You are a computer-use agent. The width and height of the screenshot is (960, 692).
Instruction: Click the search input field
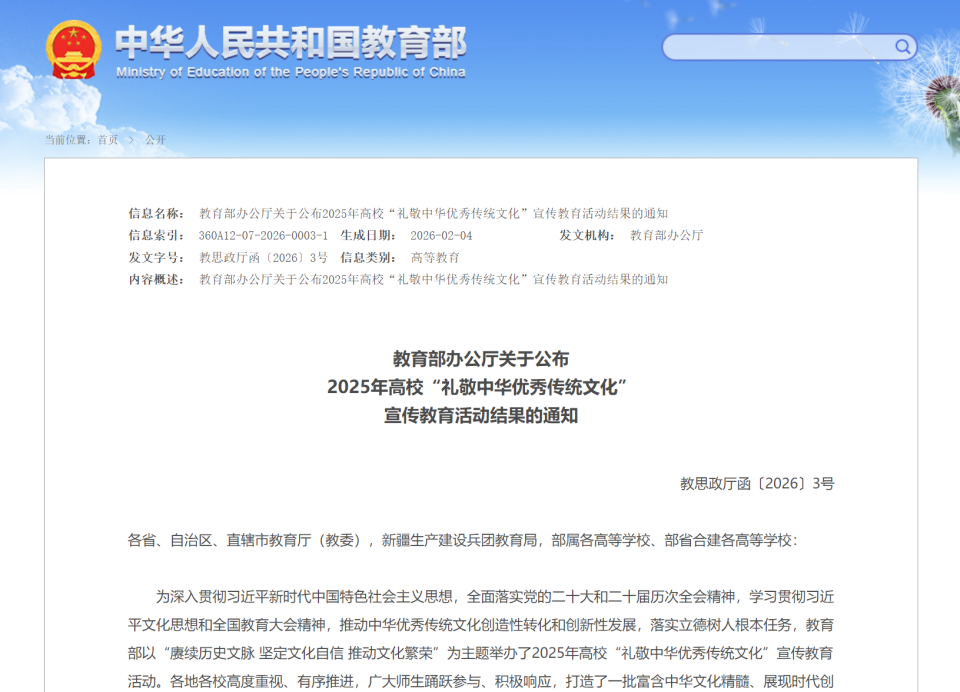click(x=780, y=47)
